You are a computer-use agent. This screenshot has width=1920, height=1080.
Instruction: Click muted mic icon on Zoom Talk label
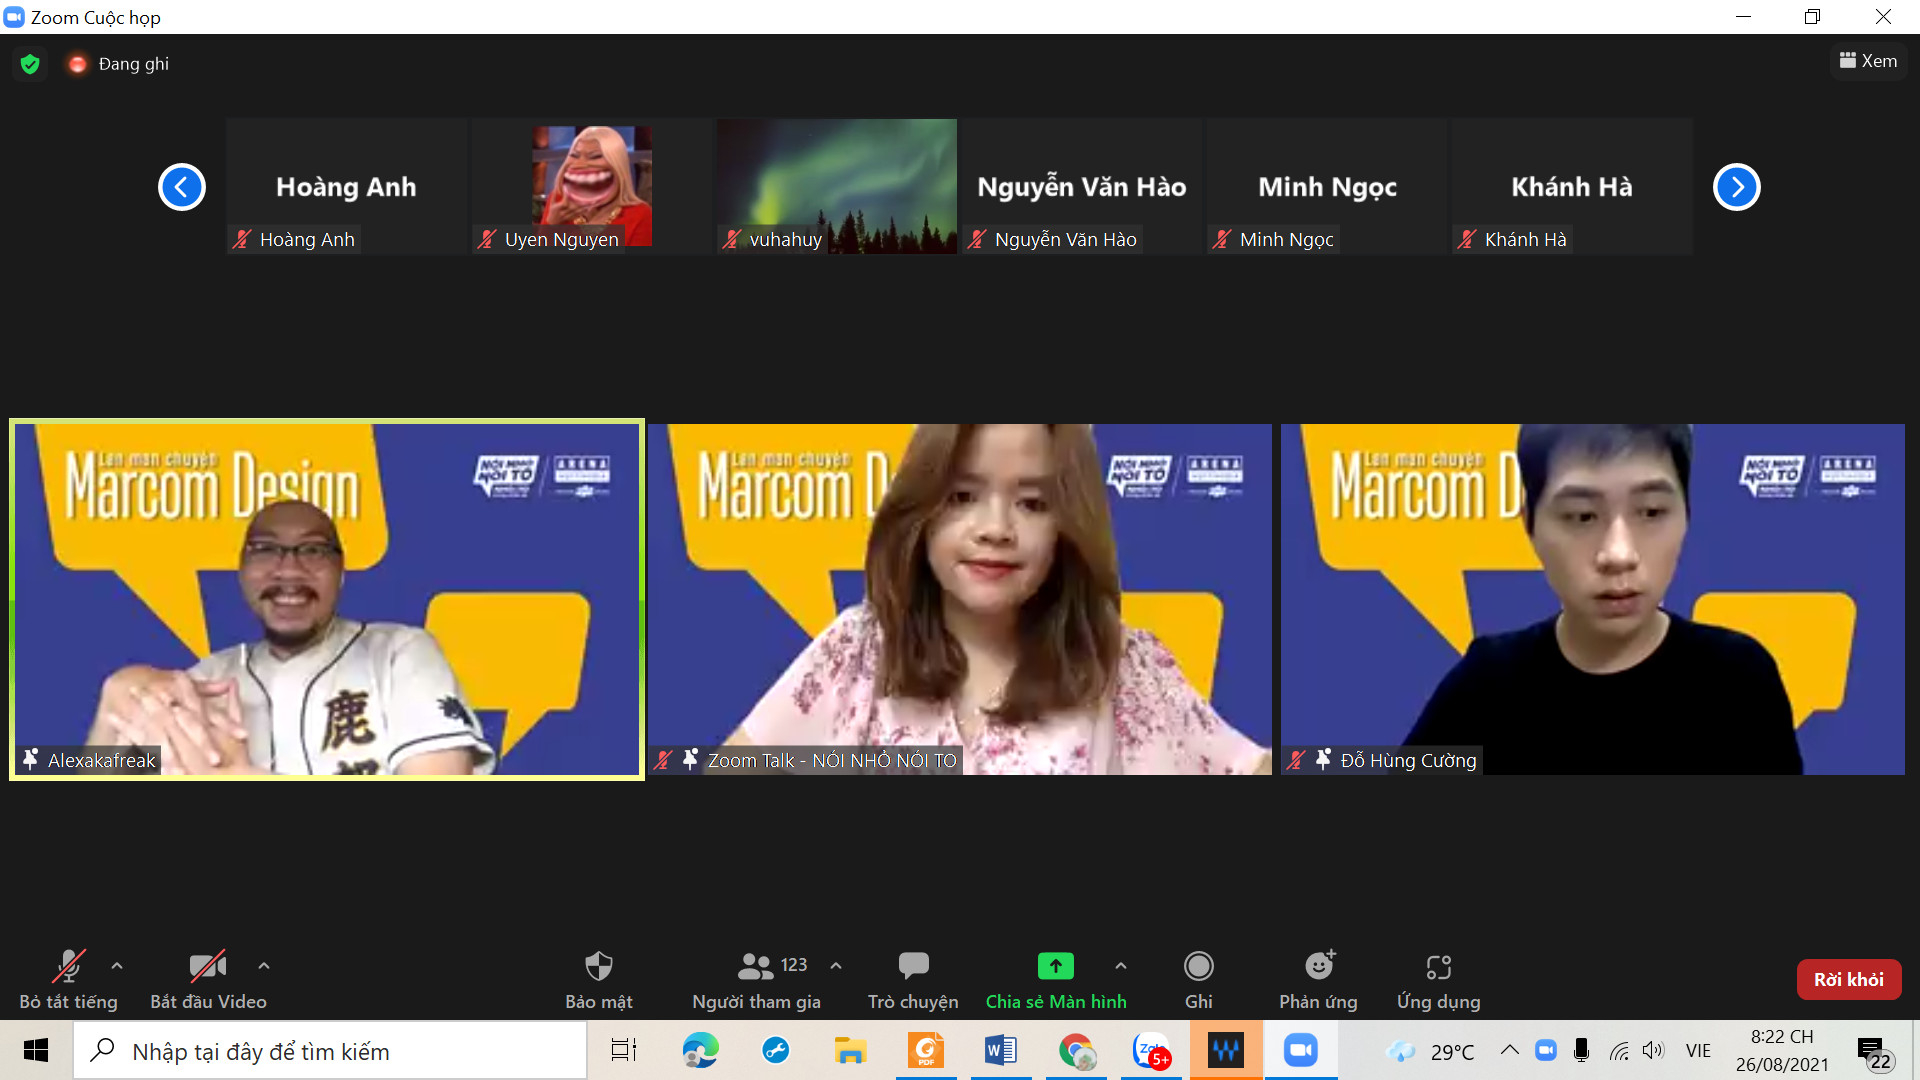[663, 760]
